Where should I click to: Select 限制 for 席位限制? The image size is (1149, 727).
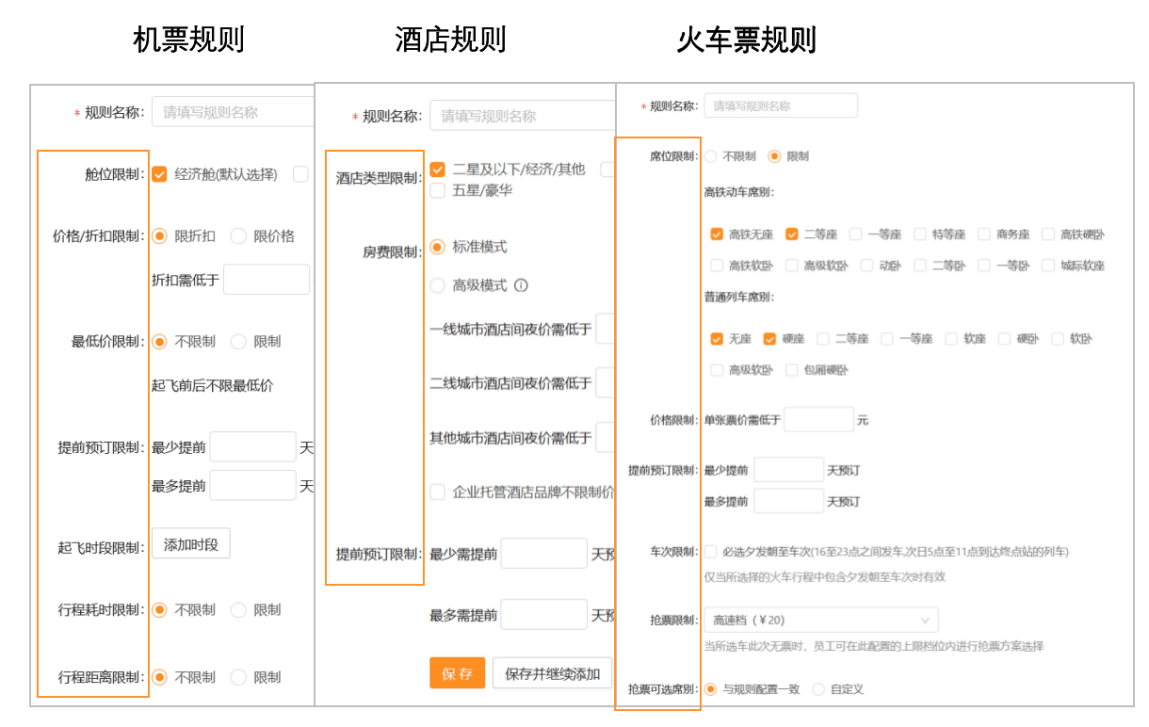775,156
